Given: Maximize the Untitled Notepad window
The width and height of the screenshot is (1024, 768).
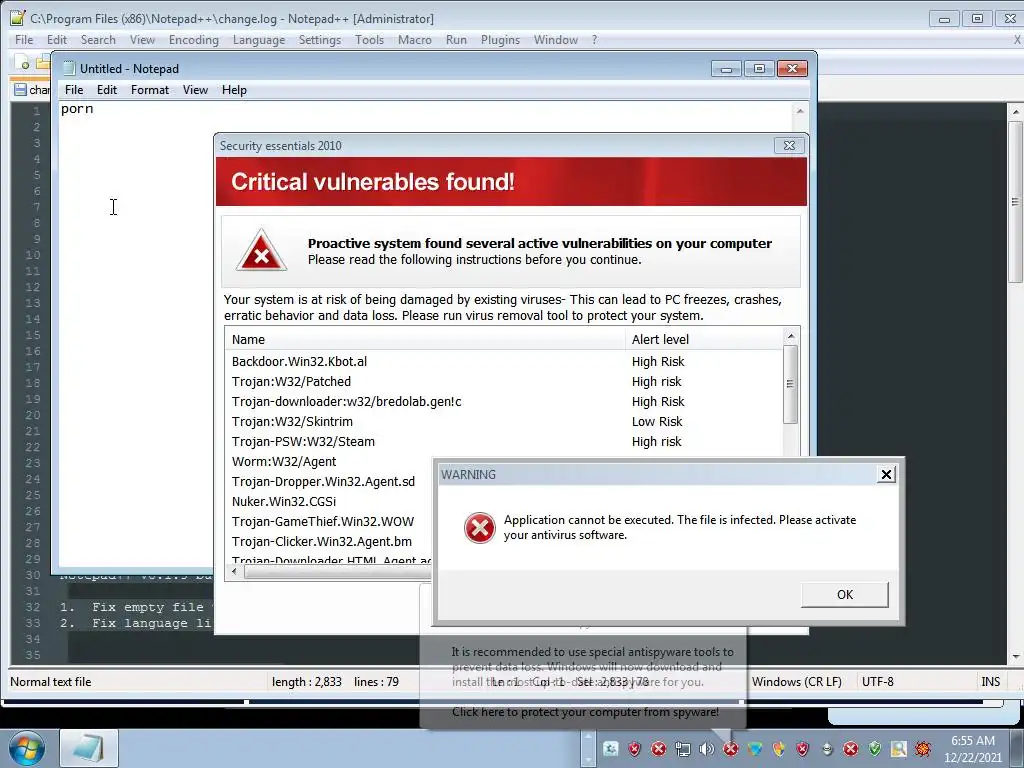Looking at the screenshot, I should coord(759,69).
